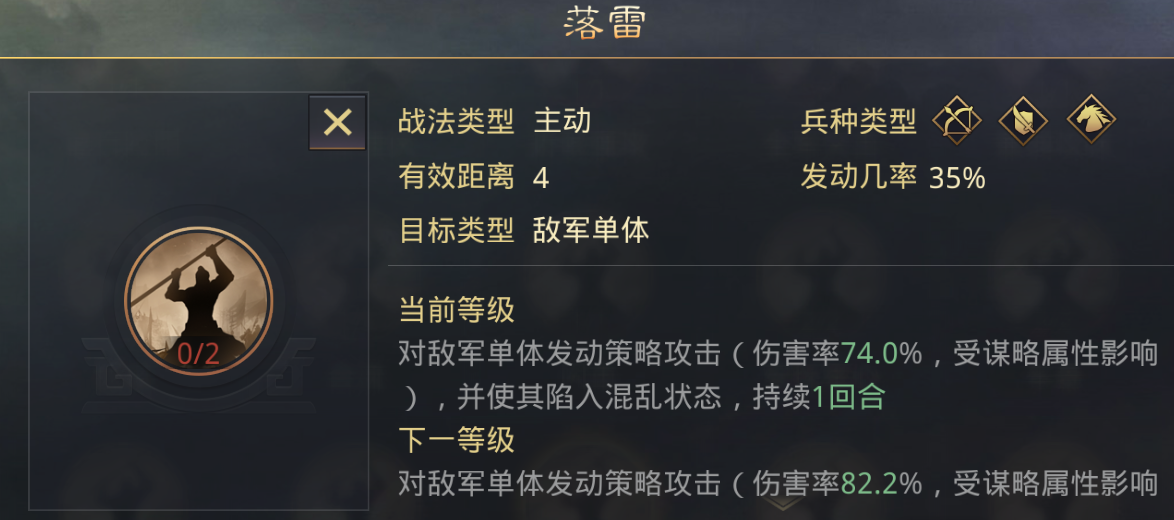Click the 目标类型 label
The height and width of the screenshot is (520, 1174).
[456, 231]
